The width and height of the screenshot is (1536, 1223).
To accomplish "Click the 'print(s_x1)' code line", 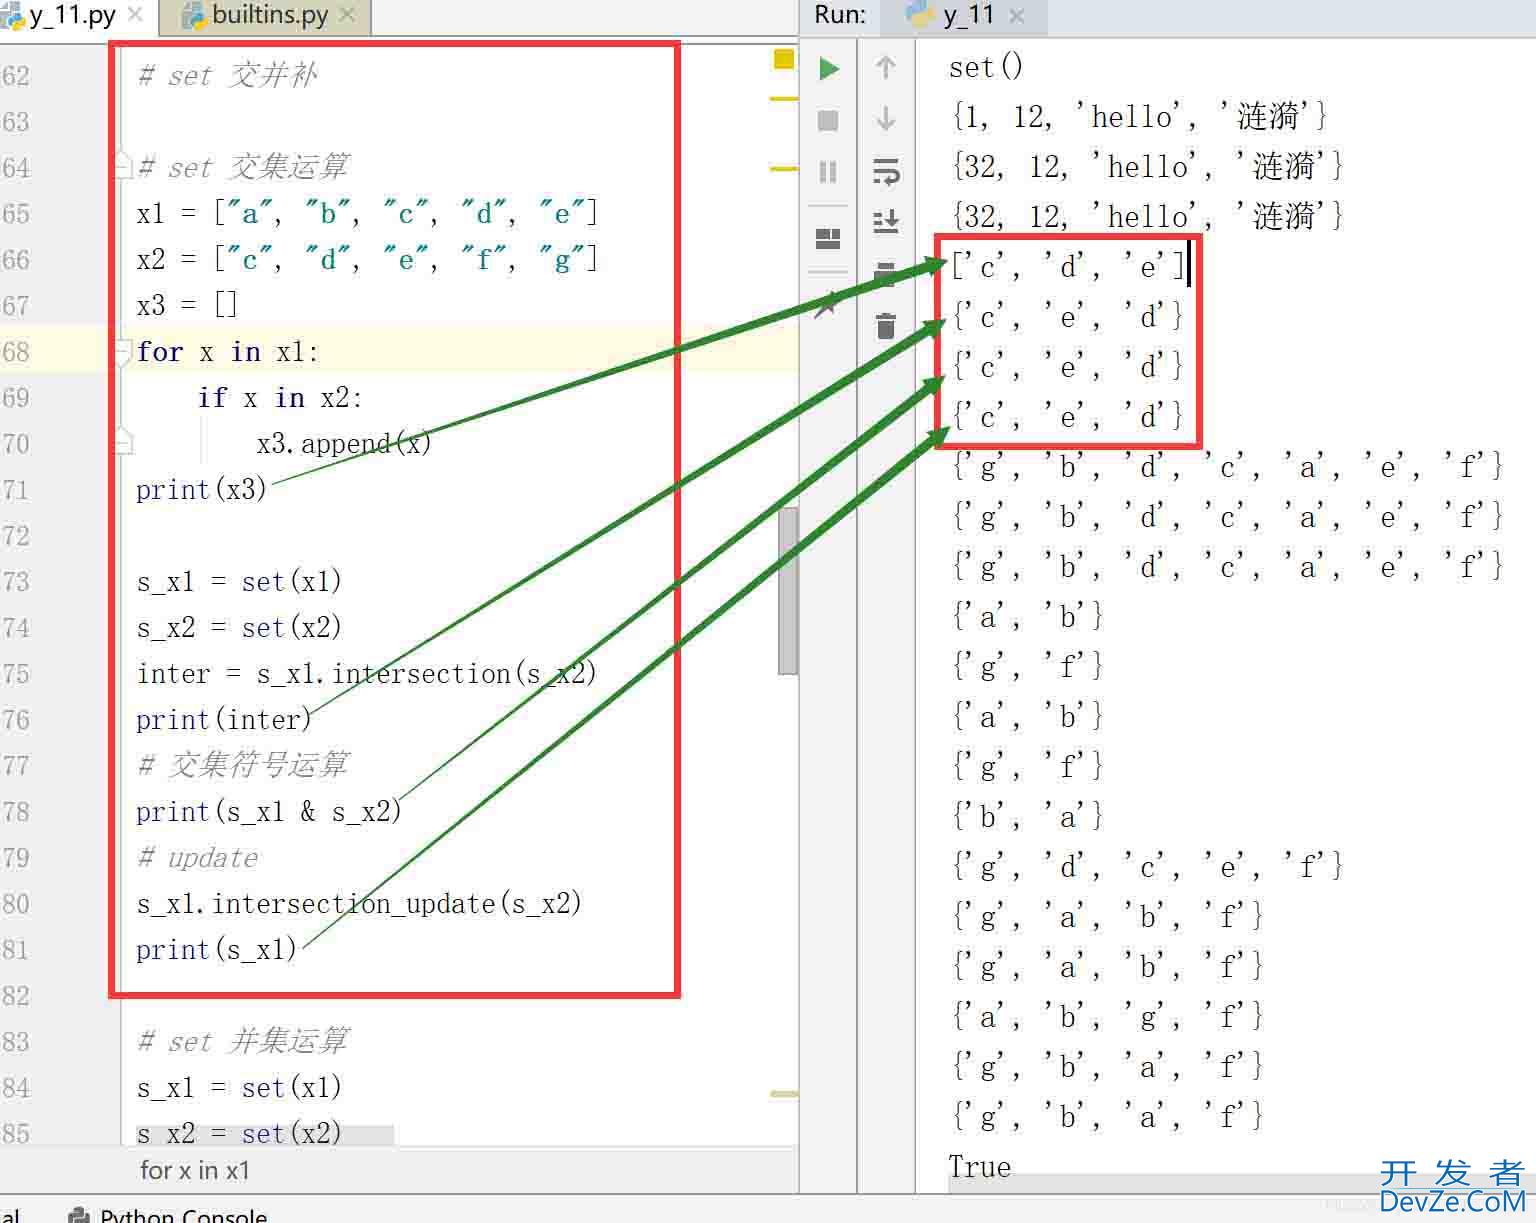I will click(217, 949).
